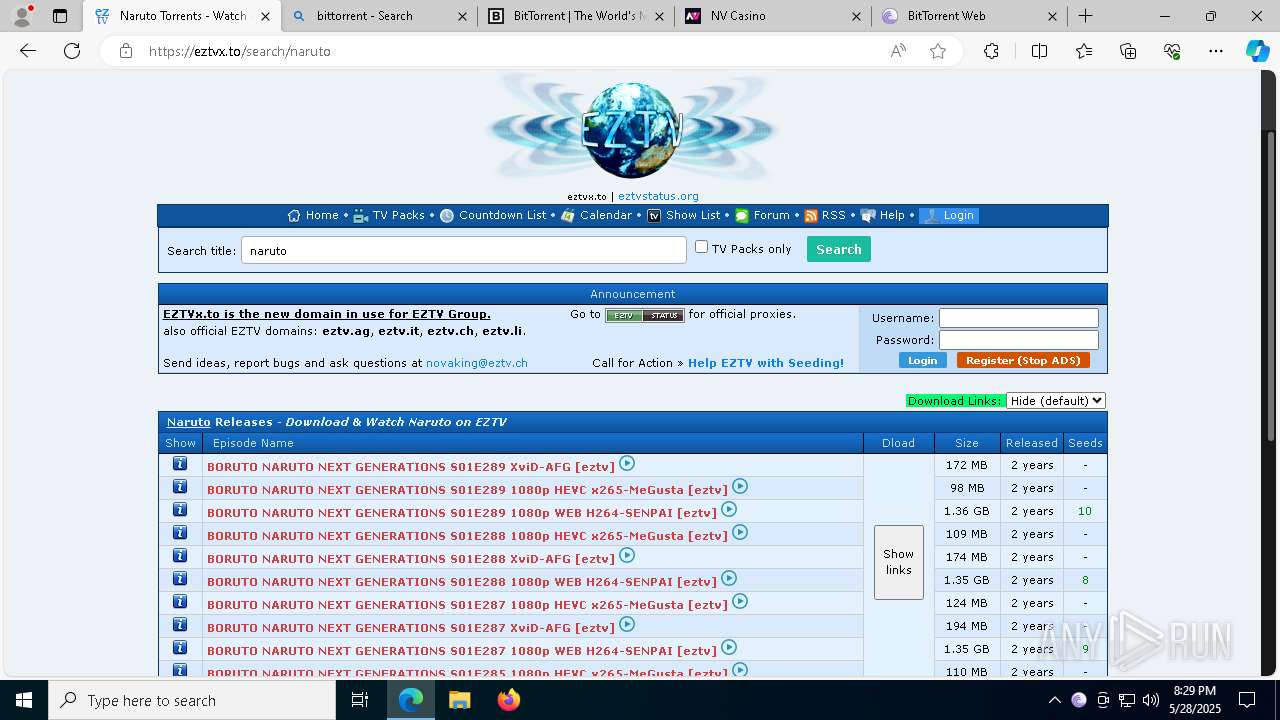Open Download Links dropdown
1280x720 pixels.
pyautogui.click(x=1055, y=400)
